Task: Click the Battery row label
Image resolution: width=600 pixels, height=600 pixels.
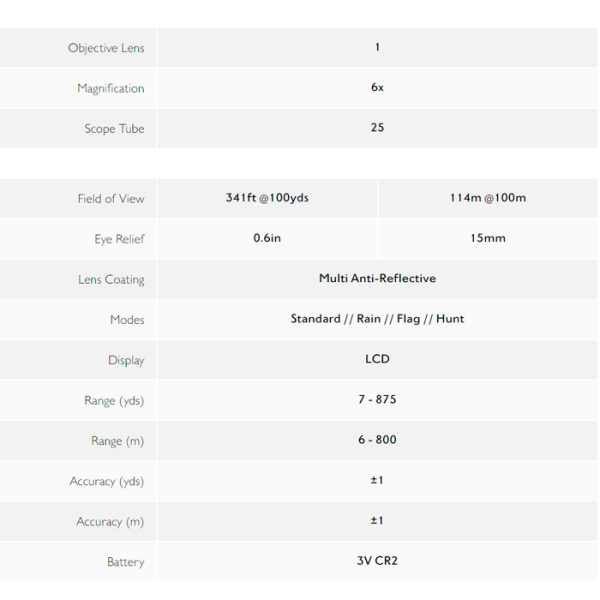Action: [x=126, y=562]
